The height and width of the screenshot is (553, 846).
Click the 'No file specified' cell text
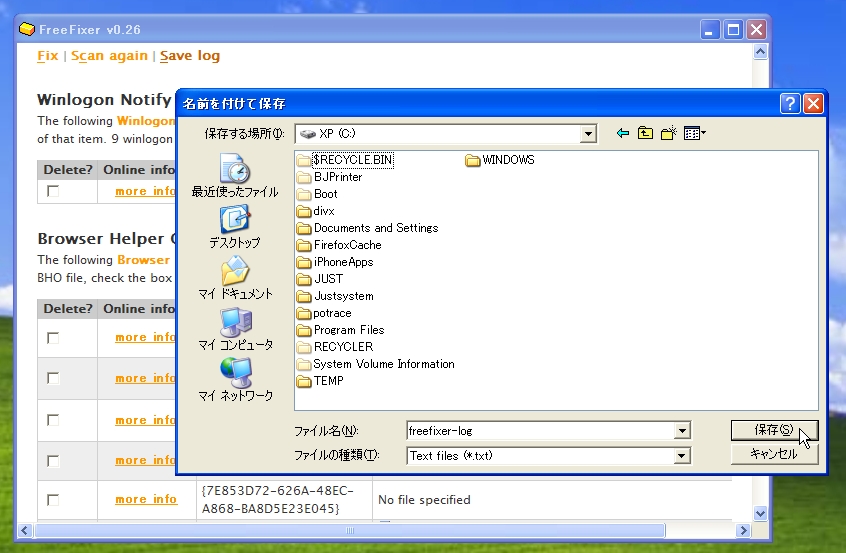coord(424,500)
